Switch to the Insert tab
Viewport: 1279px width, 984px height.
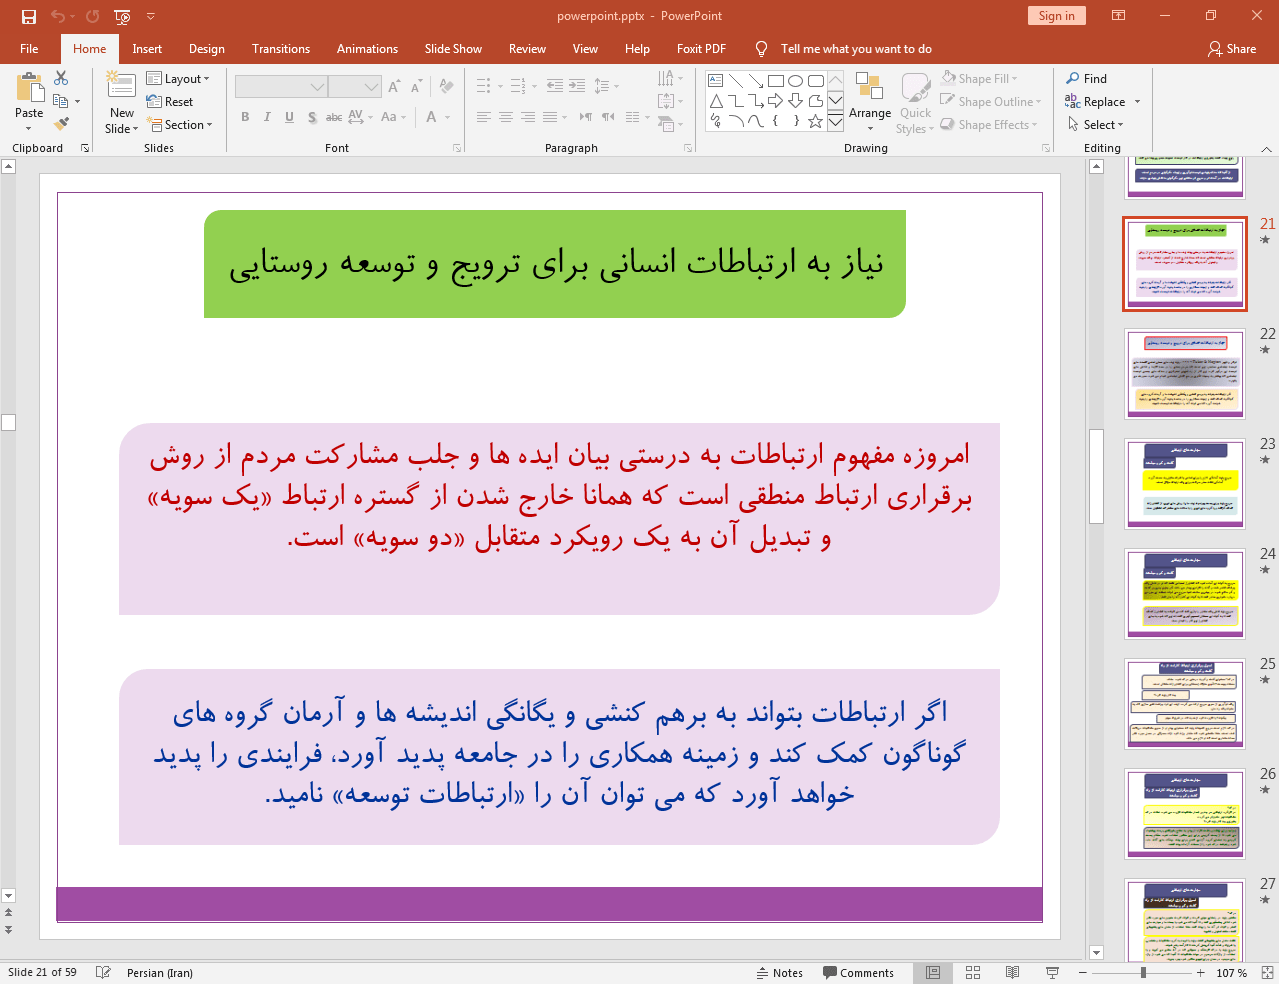click(147, 48)
